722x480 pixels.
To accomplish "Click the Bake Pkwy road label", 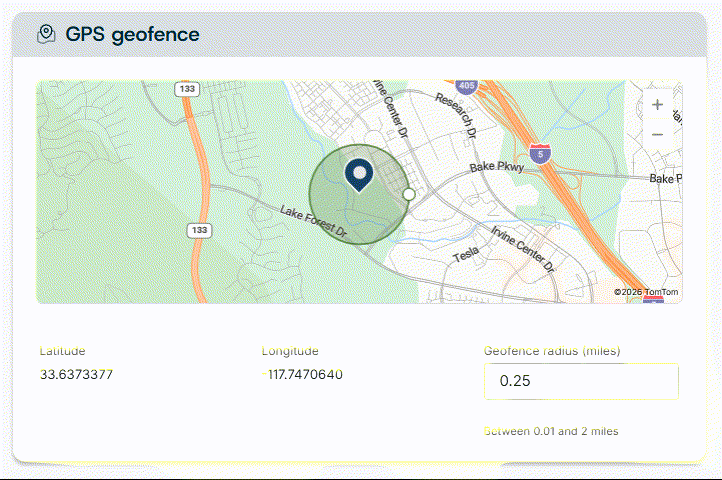I will 497,167.
